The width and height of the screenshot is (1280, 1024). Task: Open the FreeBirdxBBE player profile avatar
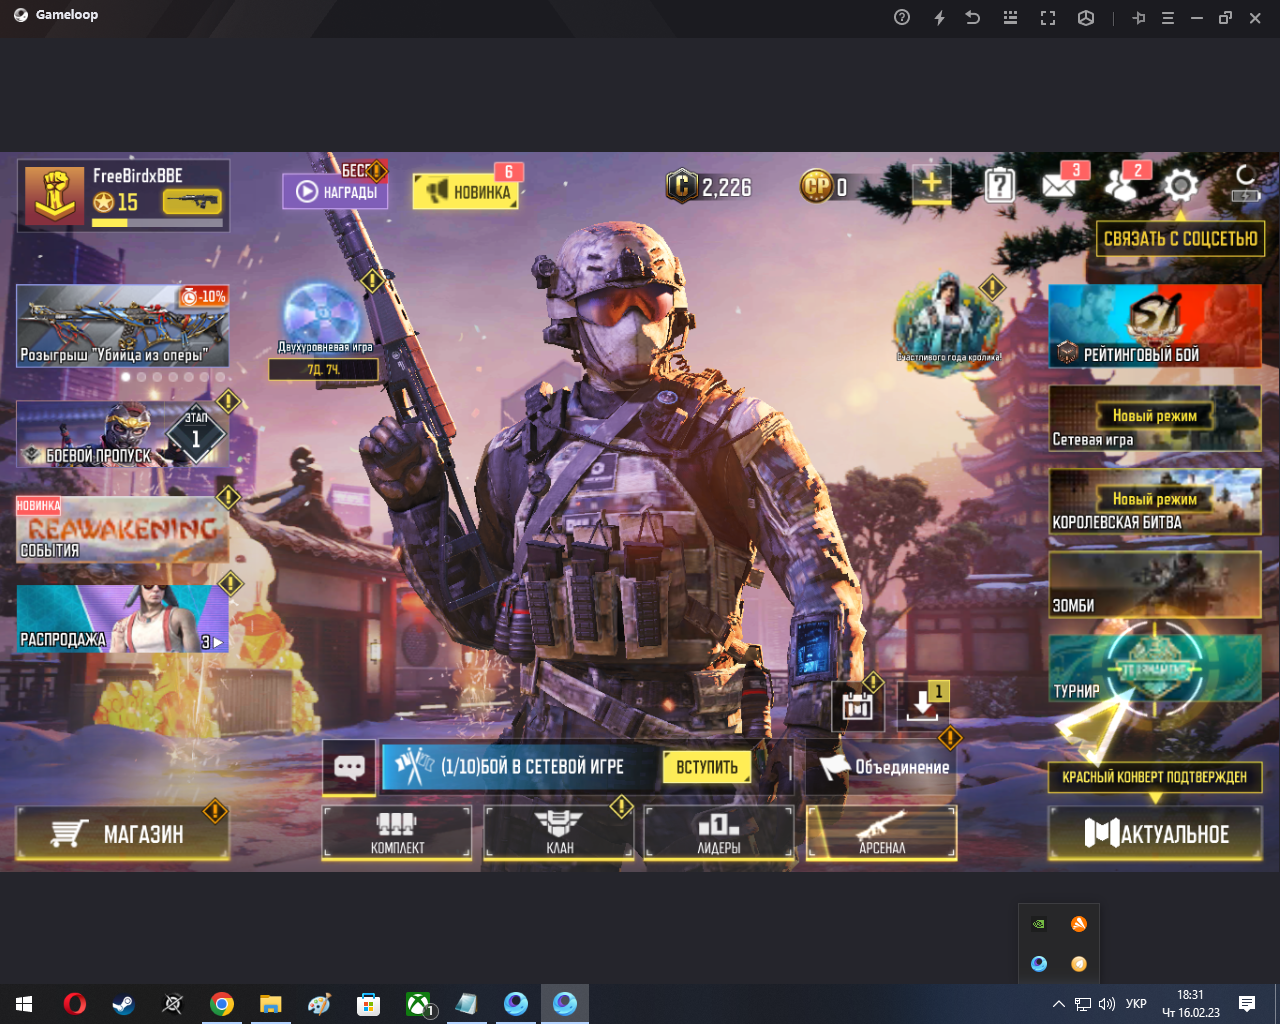click(54, 195)
